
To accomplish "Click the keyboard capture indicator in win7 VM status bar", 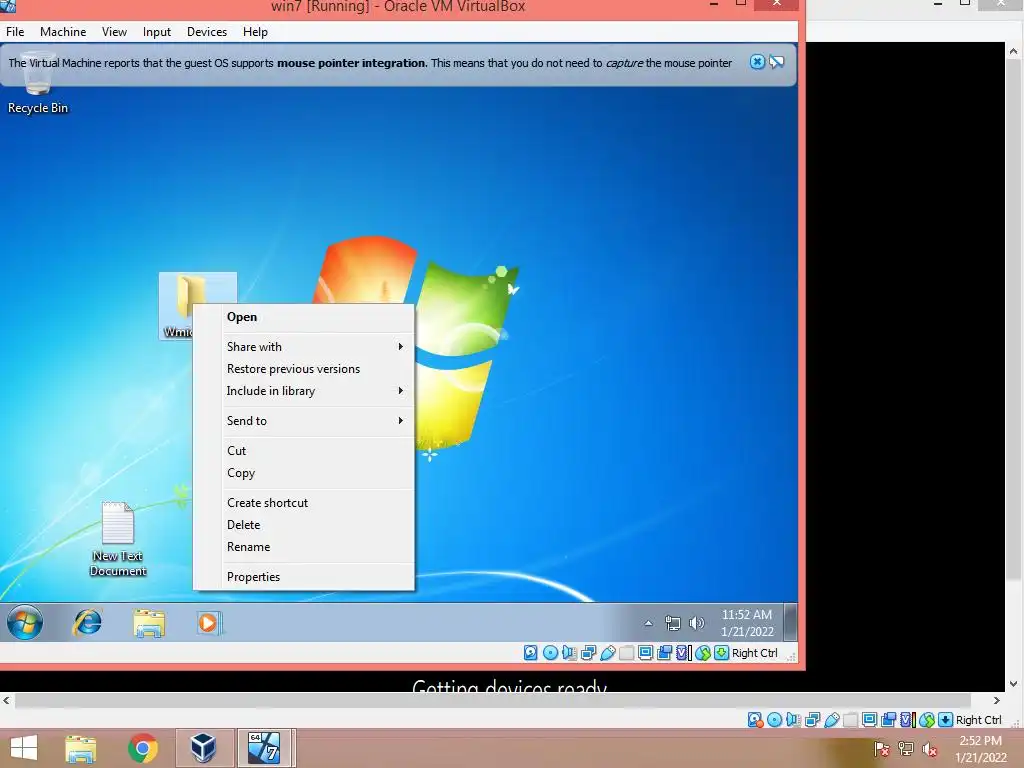I will (722, 652).
